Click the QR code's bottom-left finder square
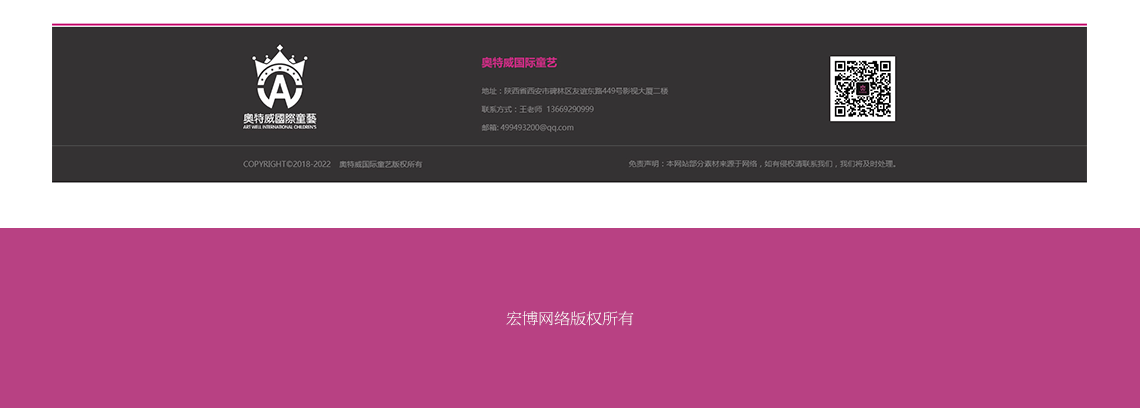Image resolution: width=1140 pixels, height=408 pixels. (x=841, y=110)
